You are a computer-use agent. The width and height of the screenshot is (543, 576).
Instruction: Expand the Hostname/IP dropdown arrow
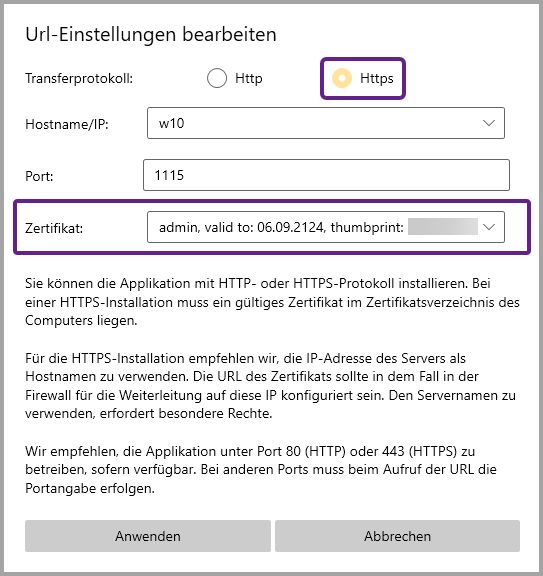point(489,123)
